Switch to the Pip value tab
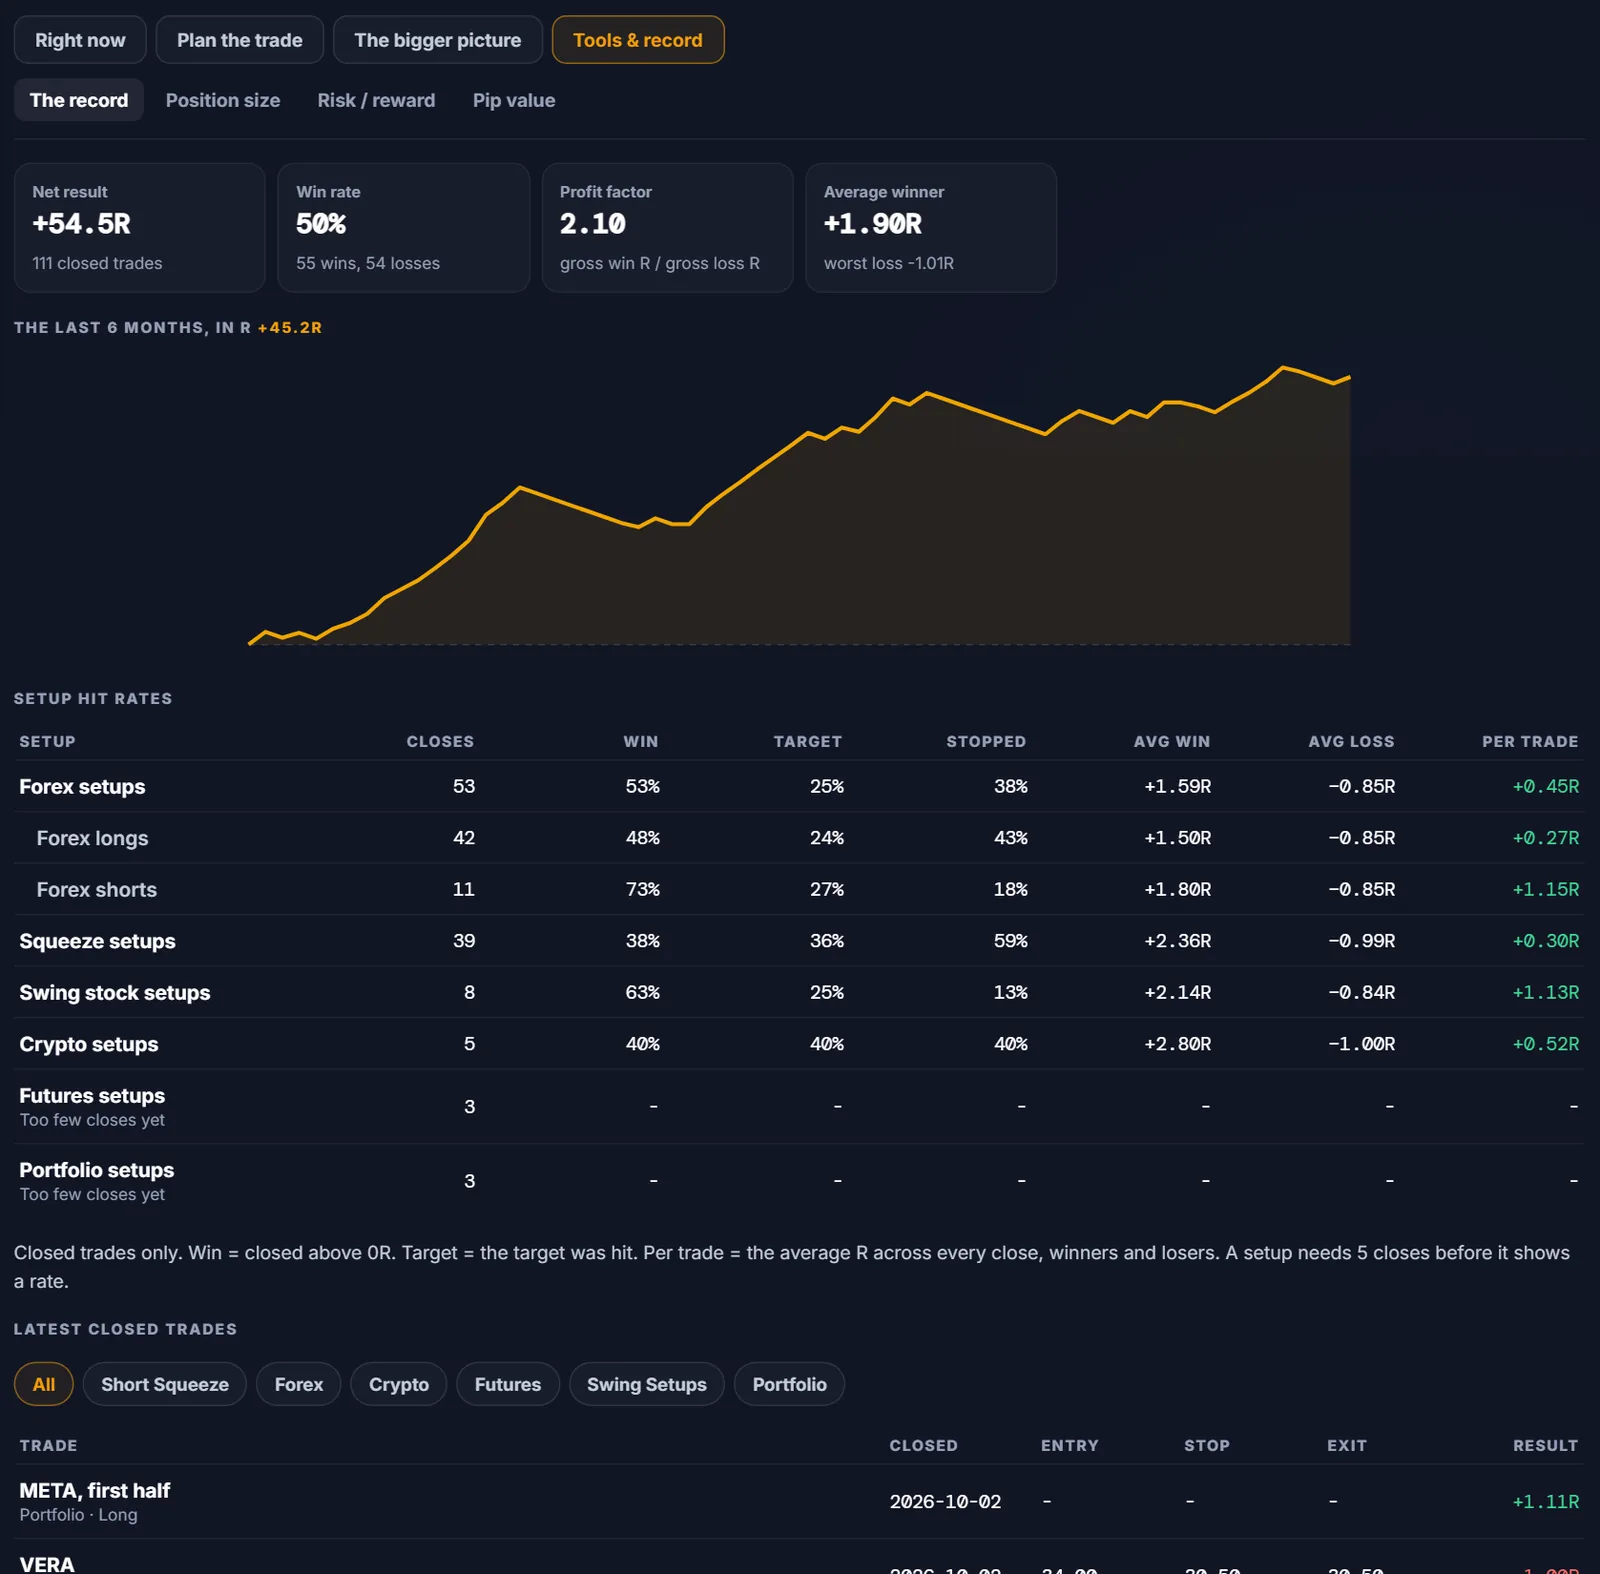Screen dimensions: 1600x1574 click(x=514, y=100)
